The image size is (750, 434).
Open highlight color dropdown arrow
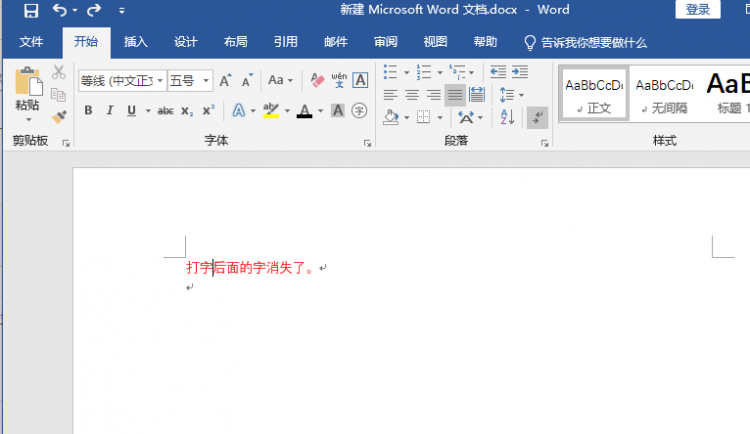click(287, 111)
